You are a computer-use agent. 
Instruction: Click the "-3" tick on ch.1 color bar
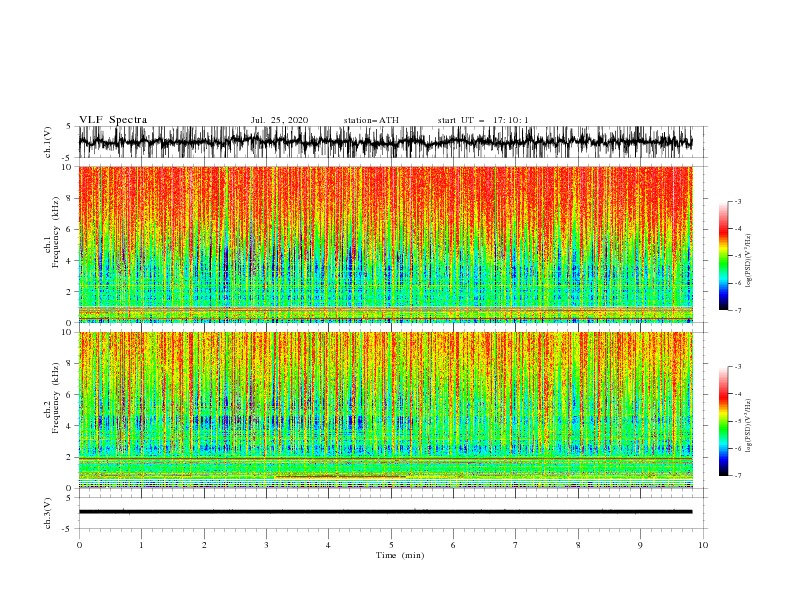coord(738,201)
